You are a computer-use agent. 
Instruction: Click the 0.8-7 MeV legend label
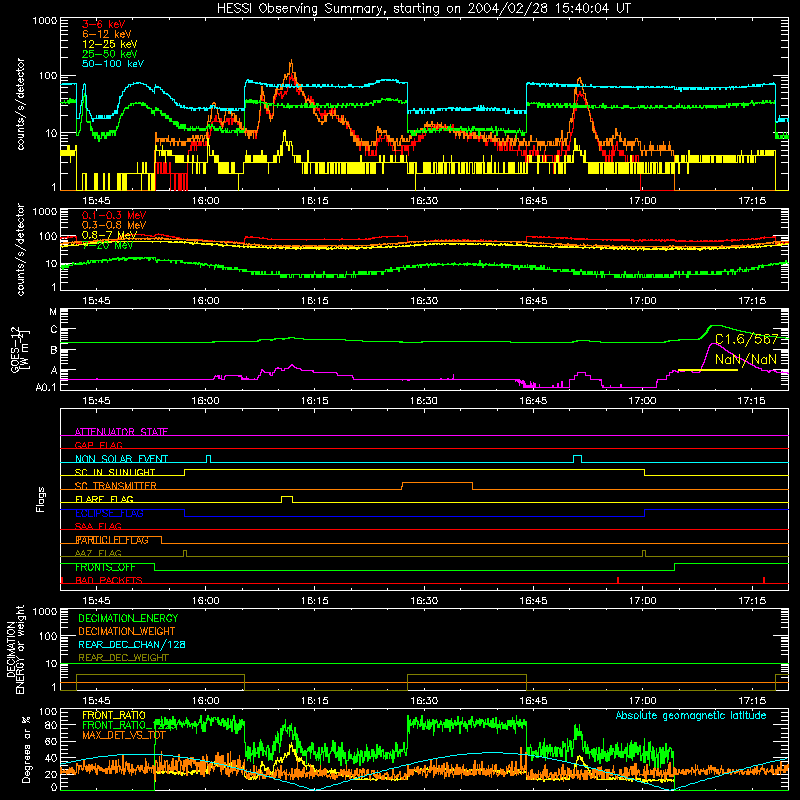[109, 235]
